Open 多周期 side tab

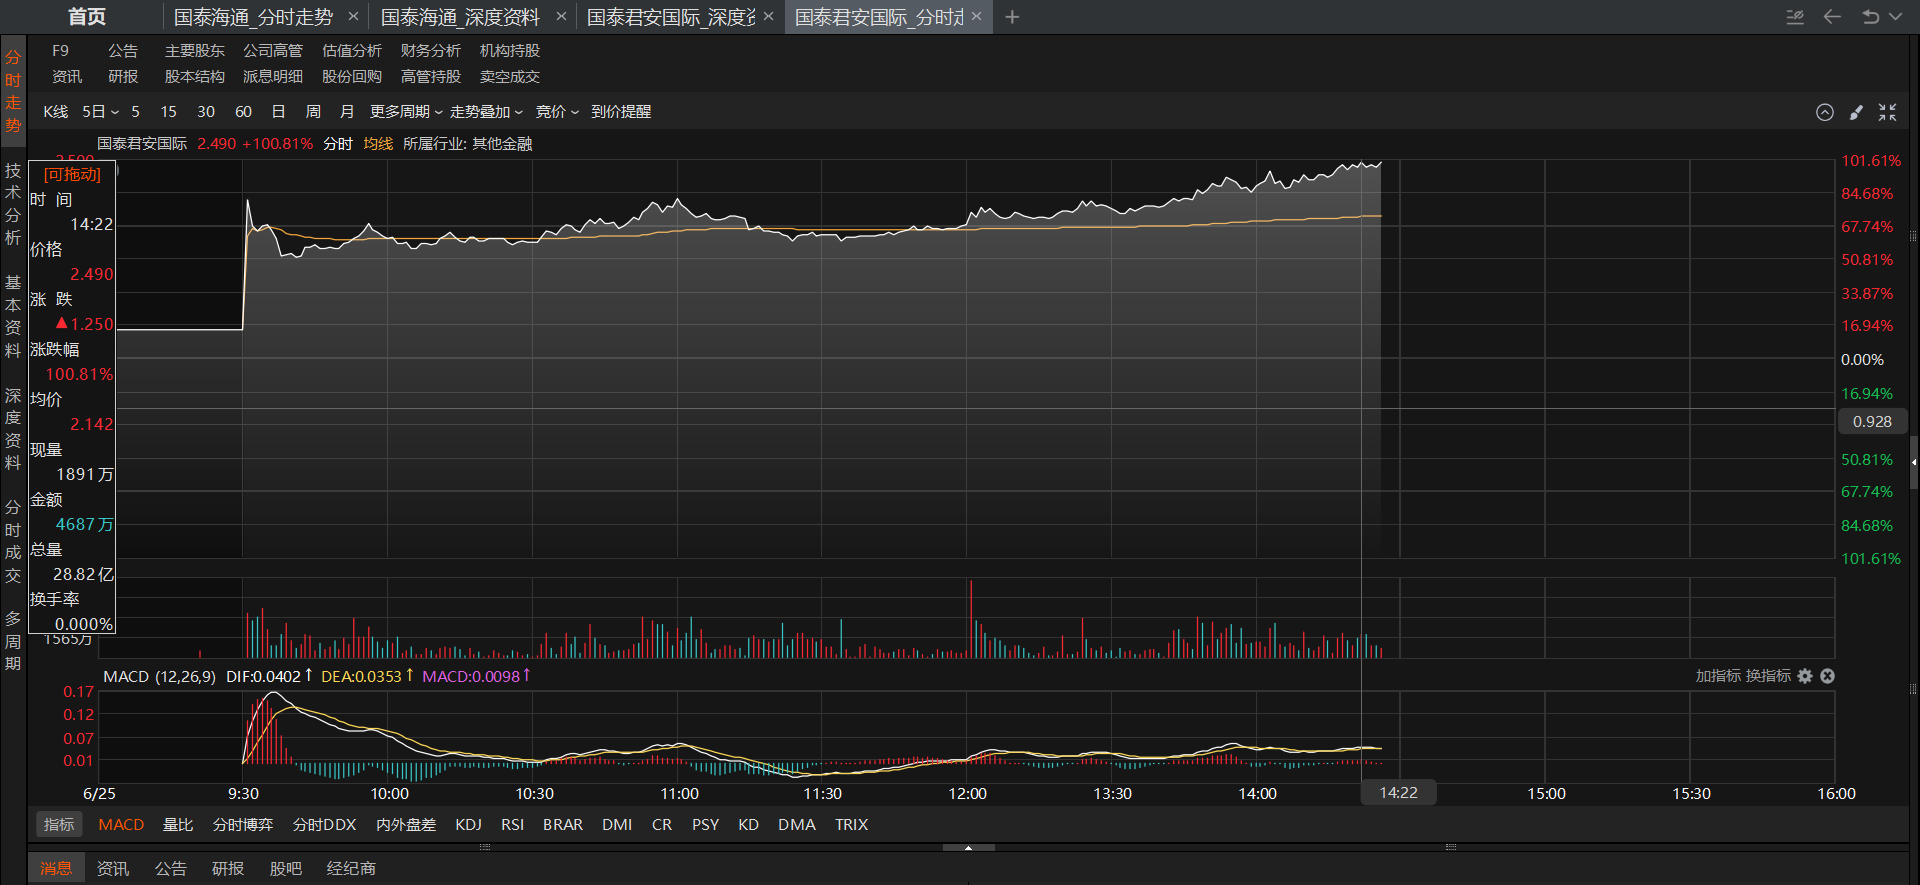13,641
